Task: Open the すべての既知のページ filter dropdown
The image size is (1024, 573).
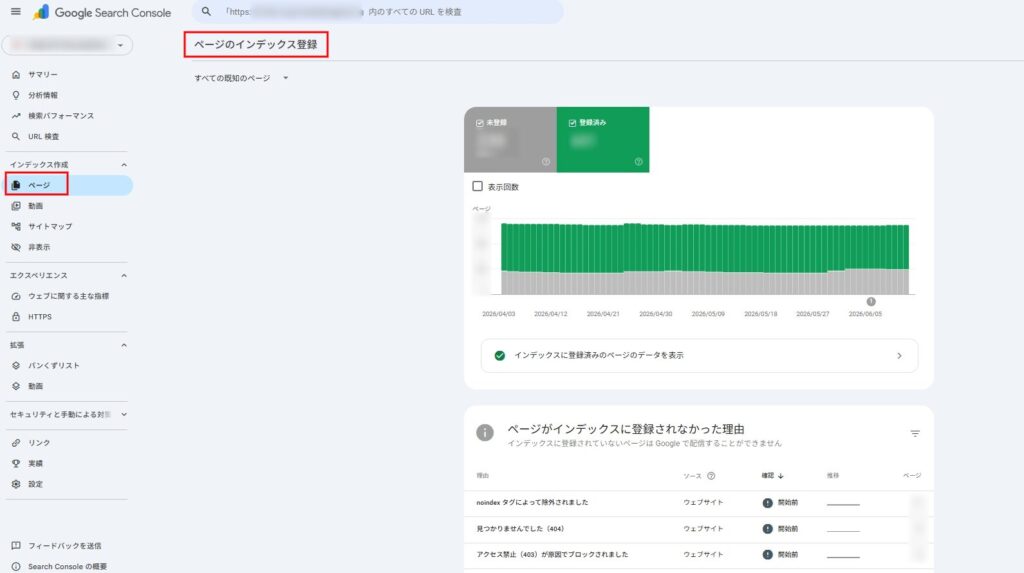Action: 241,78
